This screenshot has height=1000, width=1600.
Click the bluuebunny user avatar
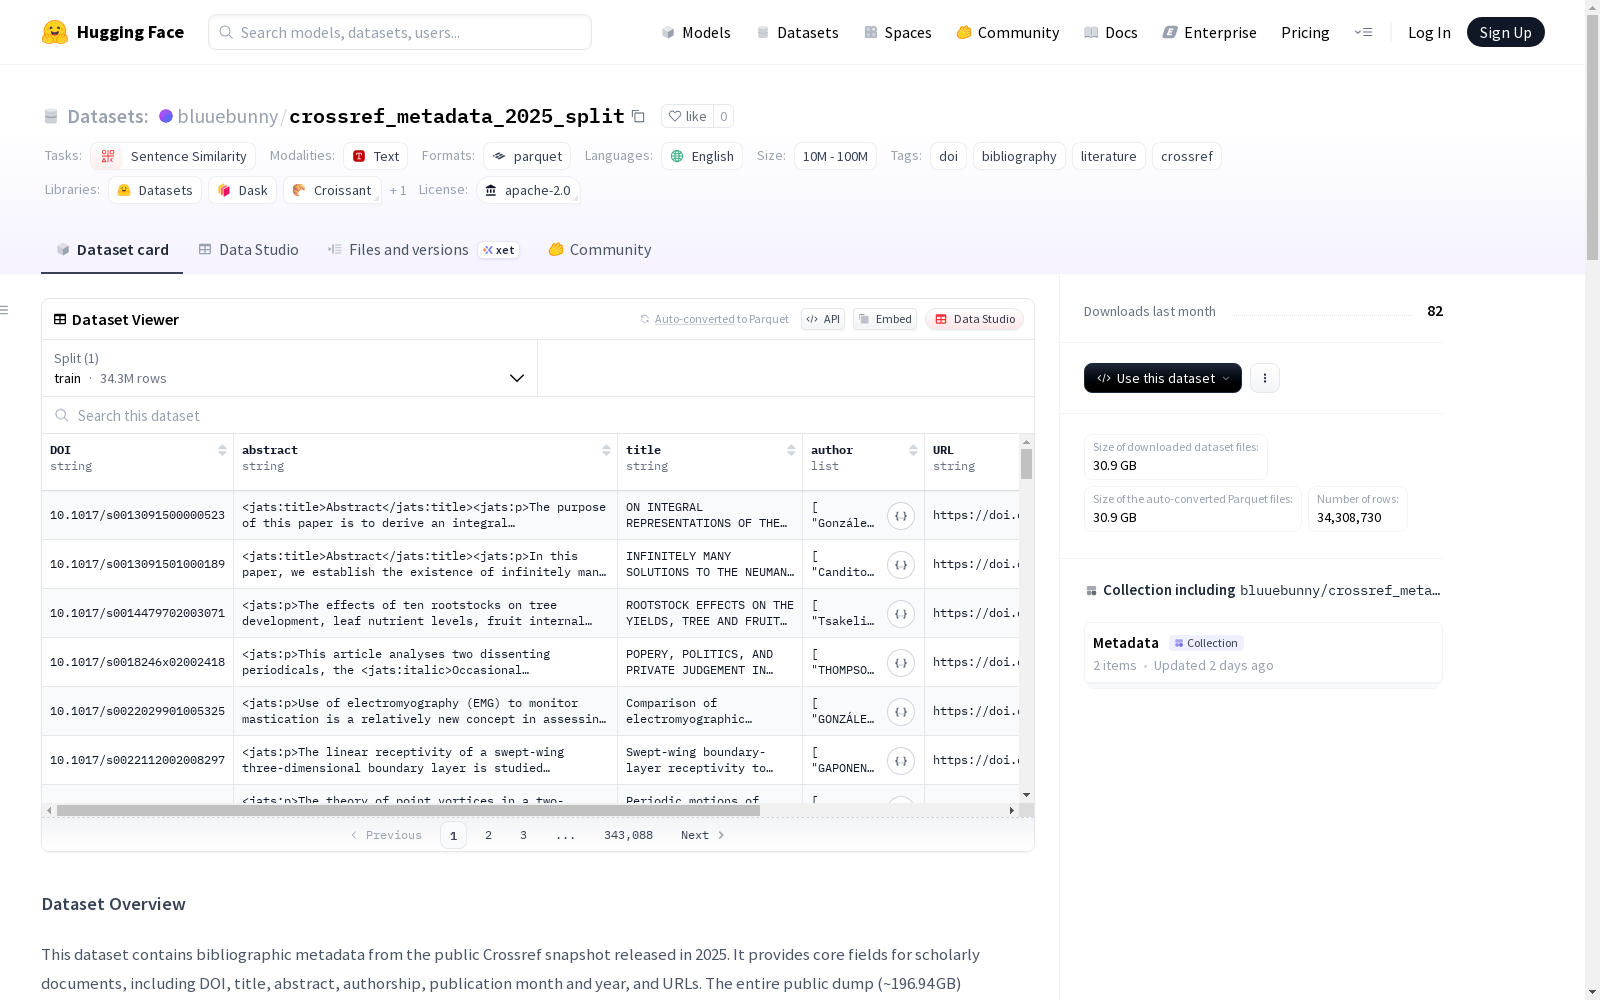[x=166, y=116]
